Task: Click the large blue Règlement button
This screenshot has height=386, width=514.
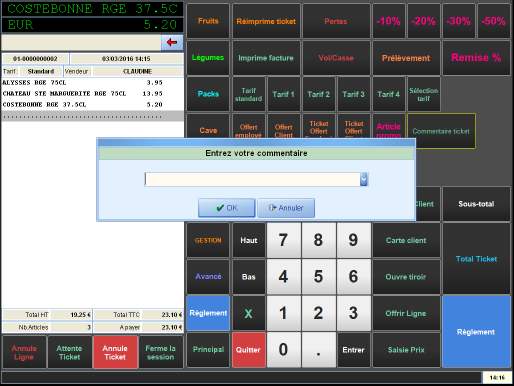Action: point(476,332)
